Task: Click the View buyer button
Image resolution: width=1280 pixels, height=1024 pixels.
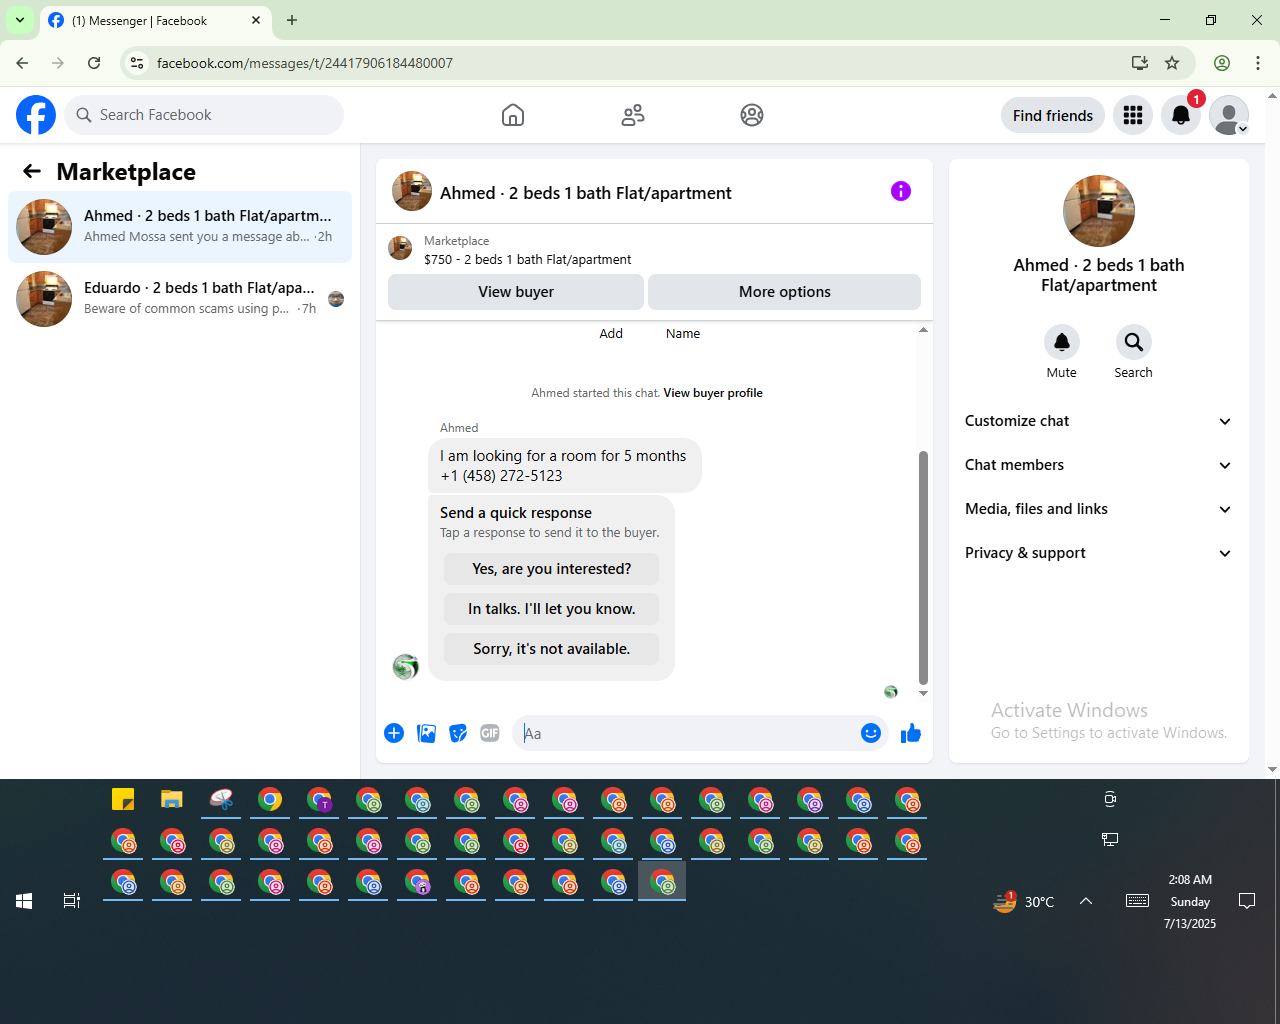Action: point(516,292)
